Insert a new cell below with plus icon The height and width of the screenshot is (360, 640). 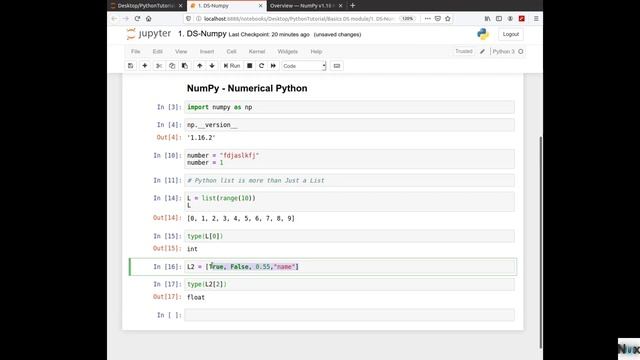pos(144,66)
